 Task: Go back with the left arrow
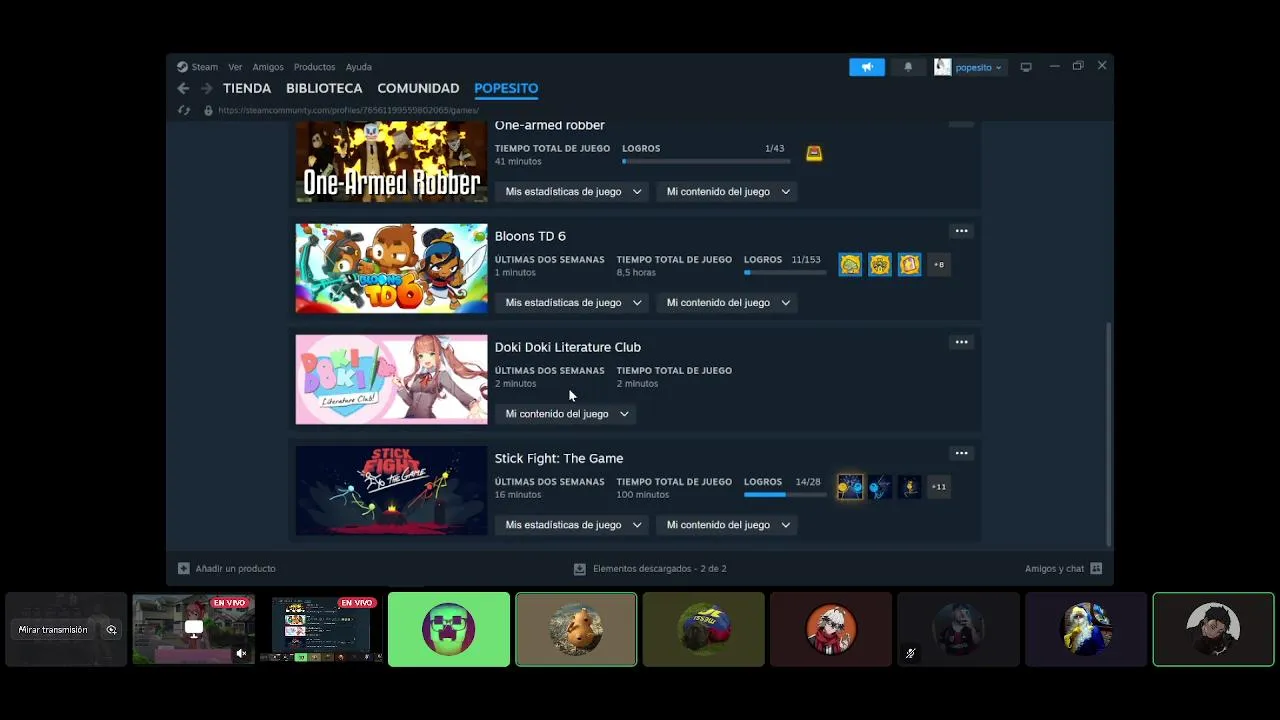183,88
